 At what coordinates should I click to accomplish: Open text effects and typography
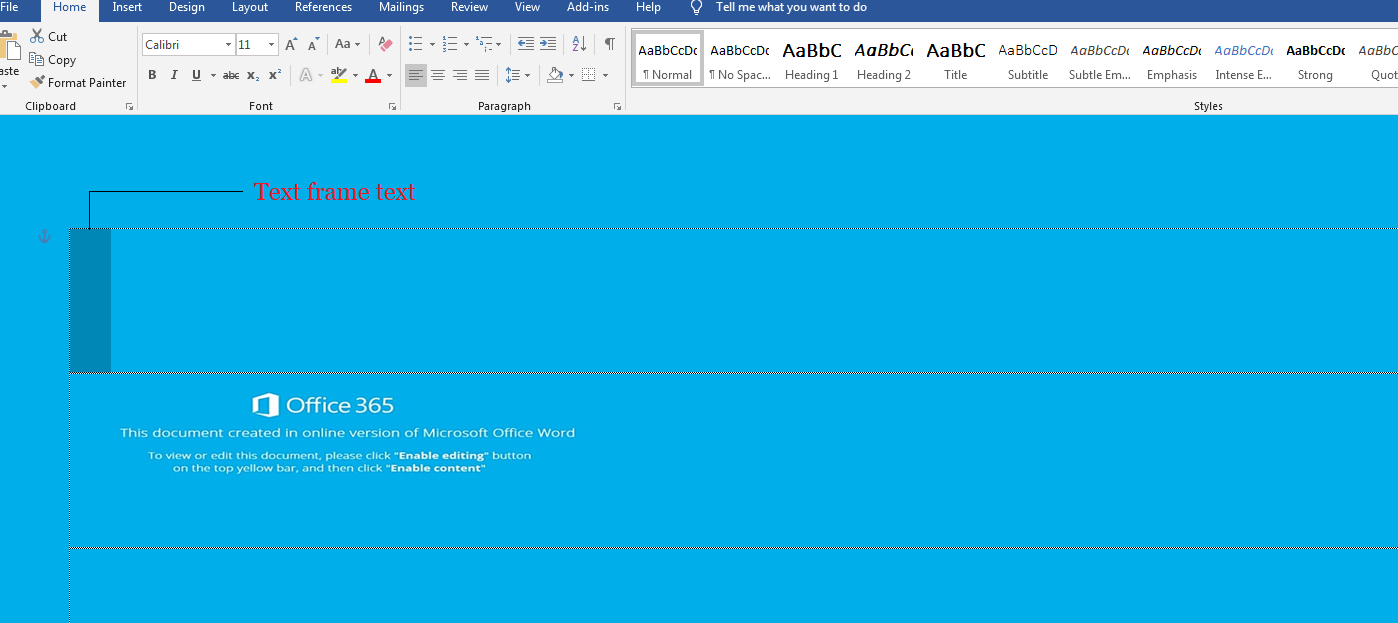pyautogui.click(x=306, y=75)
